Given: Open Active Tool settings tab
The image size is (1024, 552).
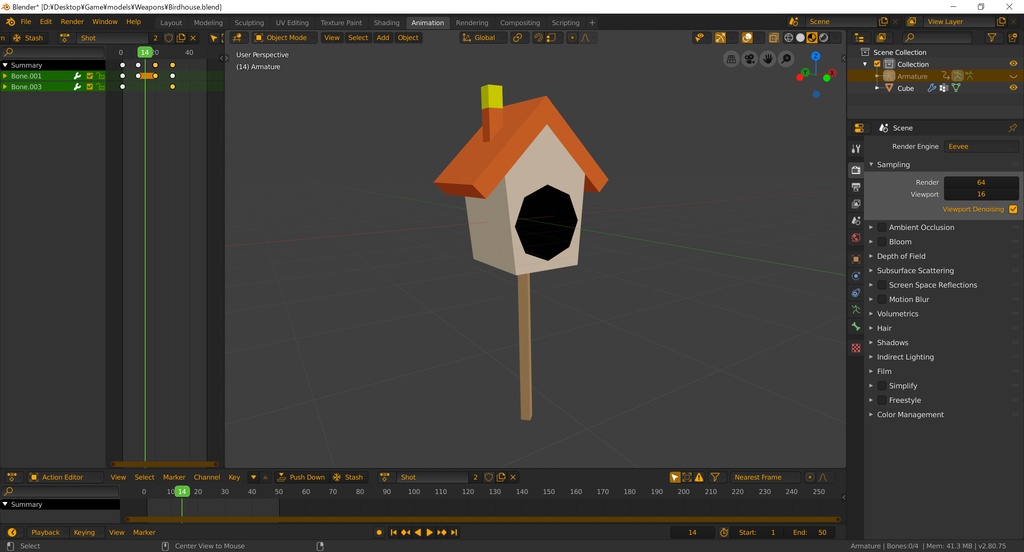Looking at the screenshot, I should [856, 149].
